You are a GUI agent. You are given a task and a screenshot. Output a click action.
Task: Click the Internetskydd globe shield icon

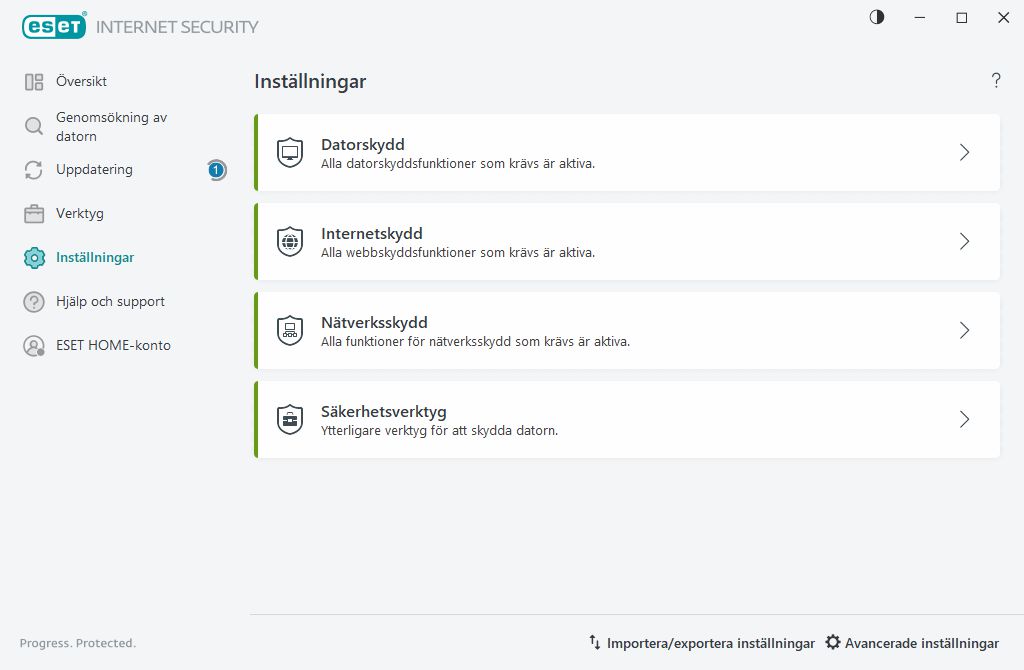pos(290,242)
